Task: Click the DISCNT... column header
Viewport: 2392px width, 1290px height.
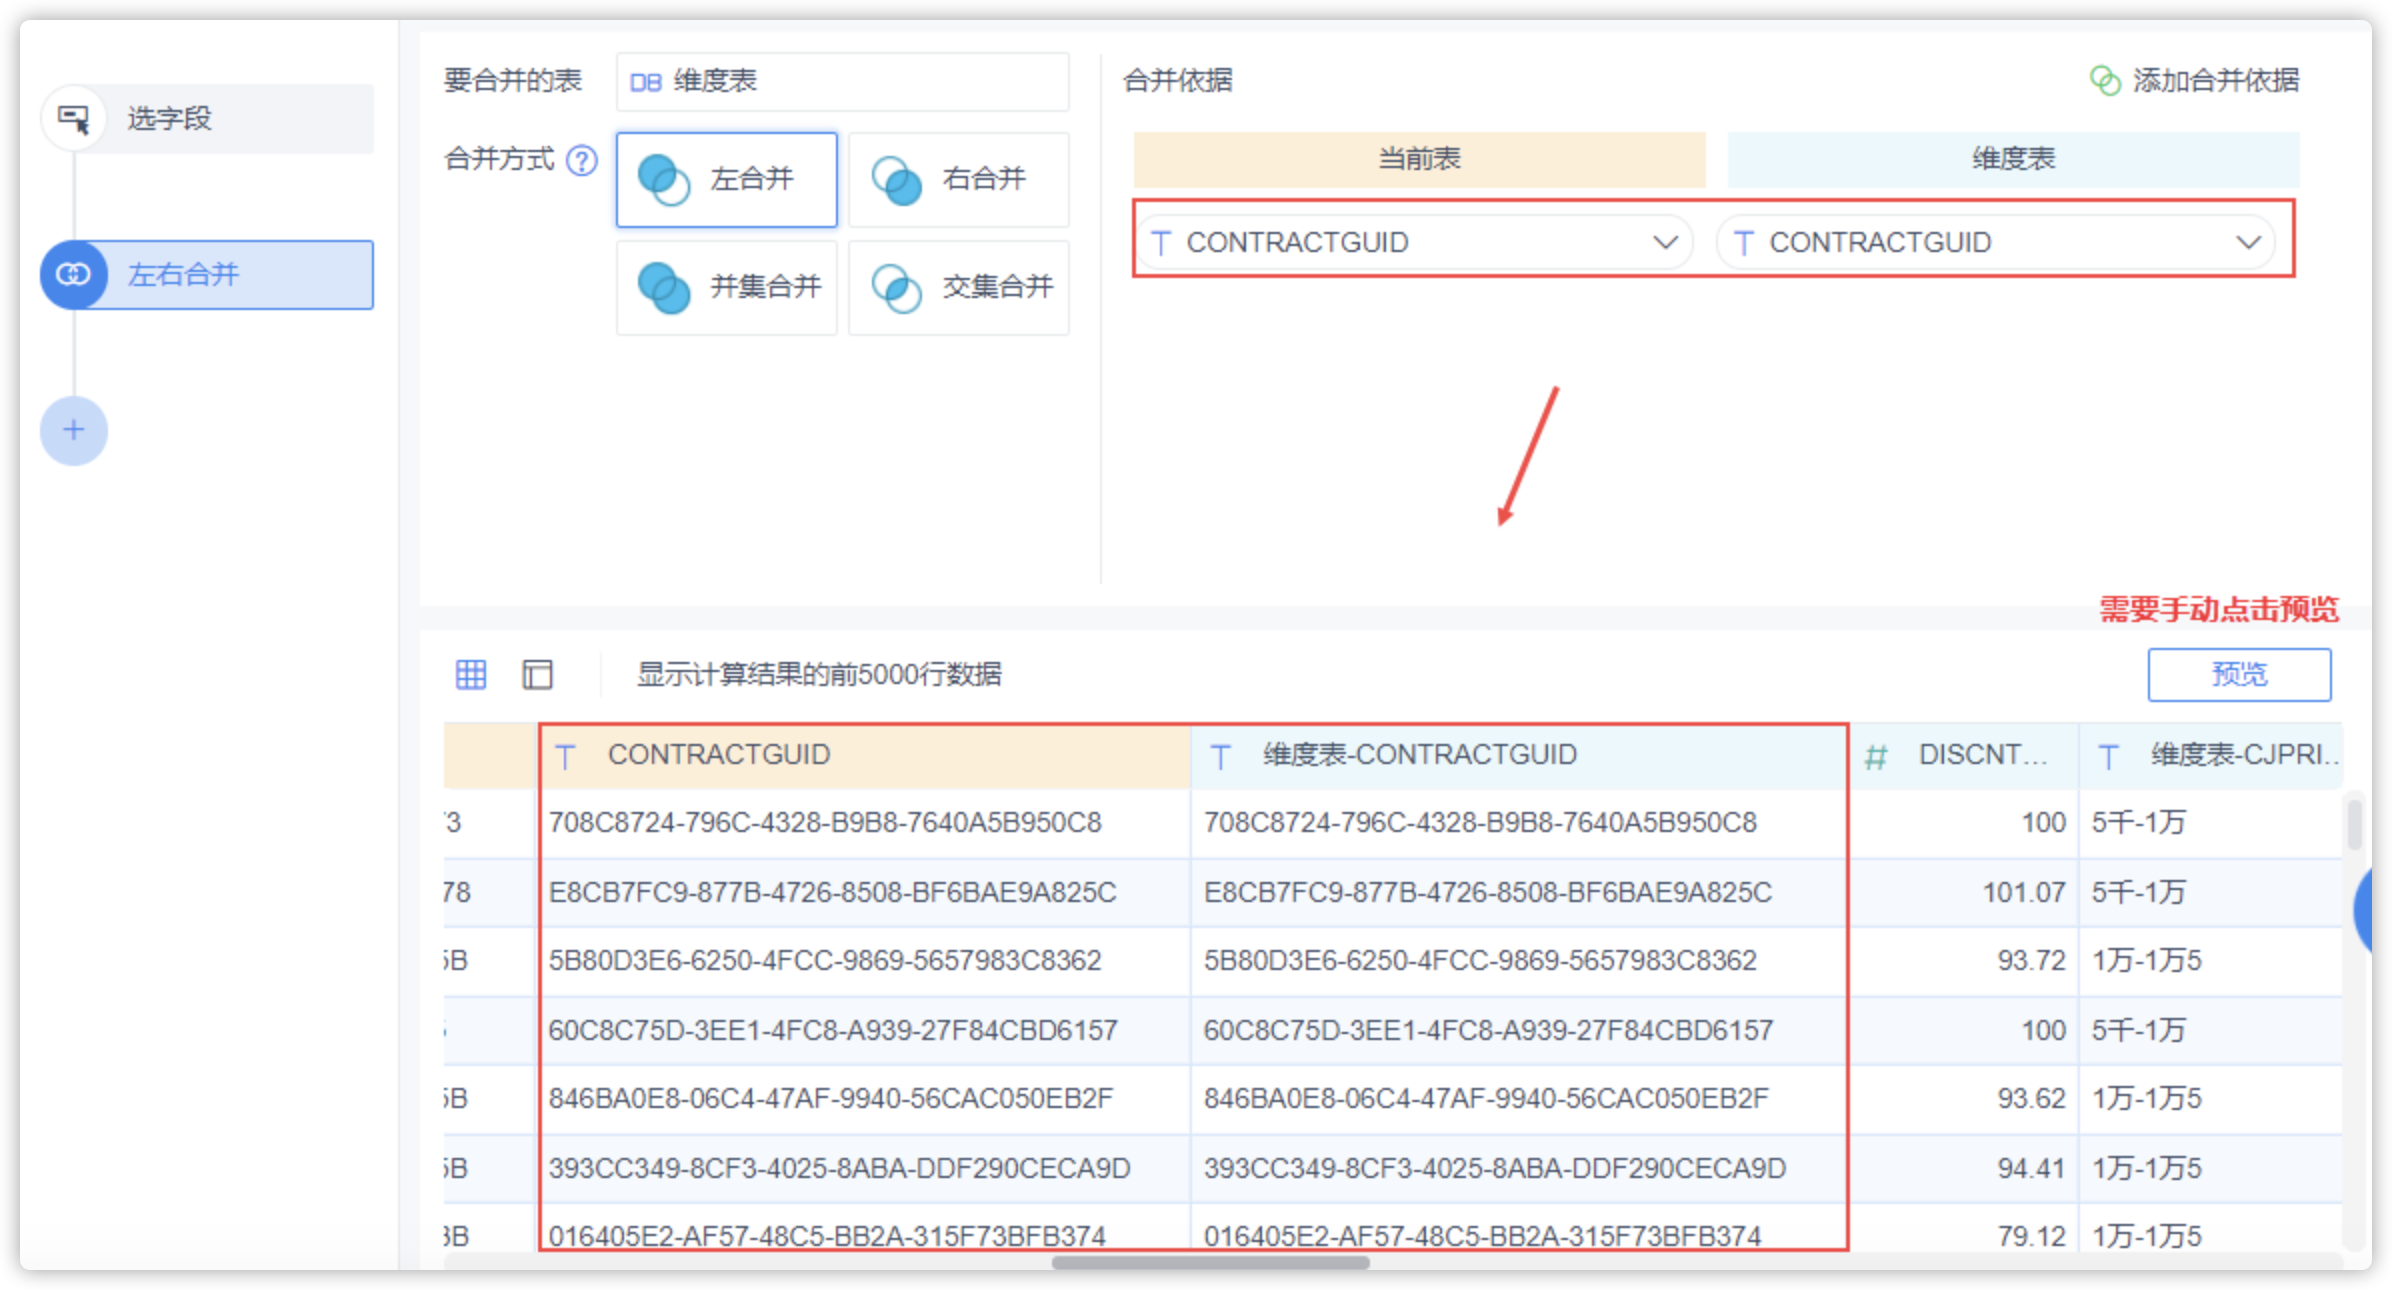Action: point(1964,755)
